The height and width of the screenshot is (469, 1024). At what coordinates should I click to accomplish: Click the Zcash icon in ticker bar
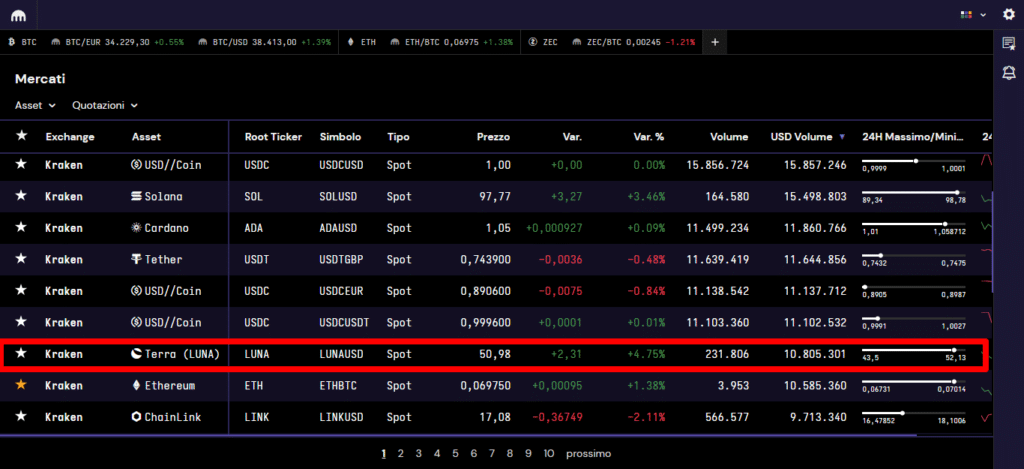pos(533,42)
